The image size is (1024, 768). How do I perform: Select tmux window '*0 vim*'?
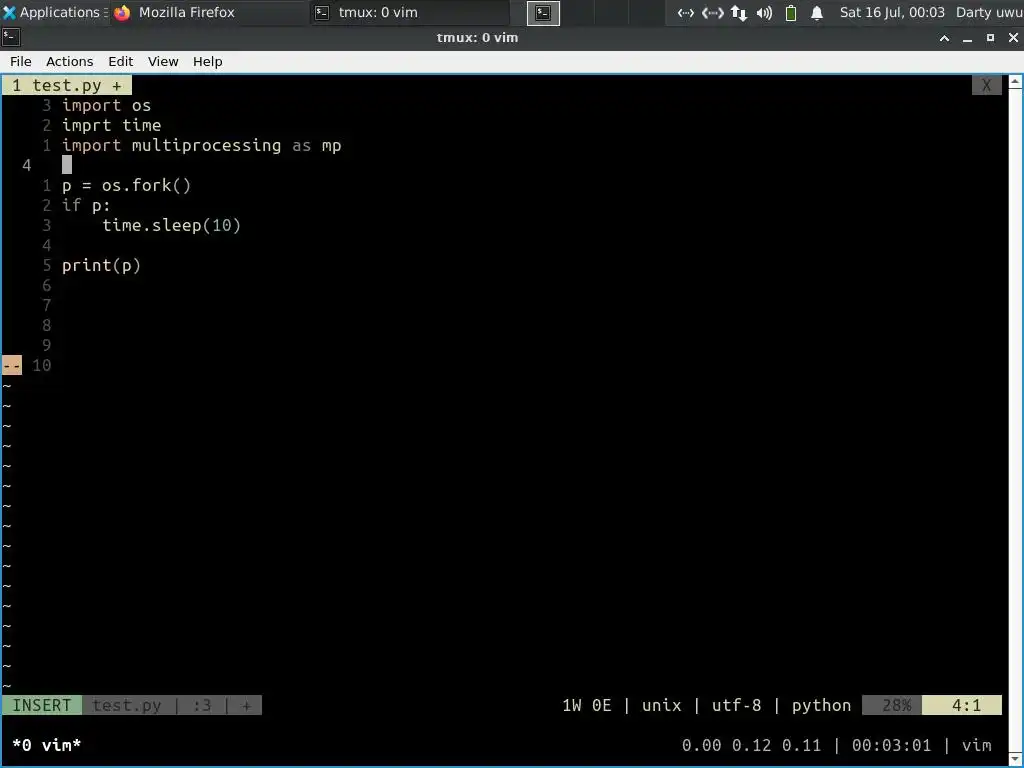(x=47, y=745)
